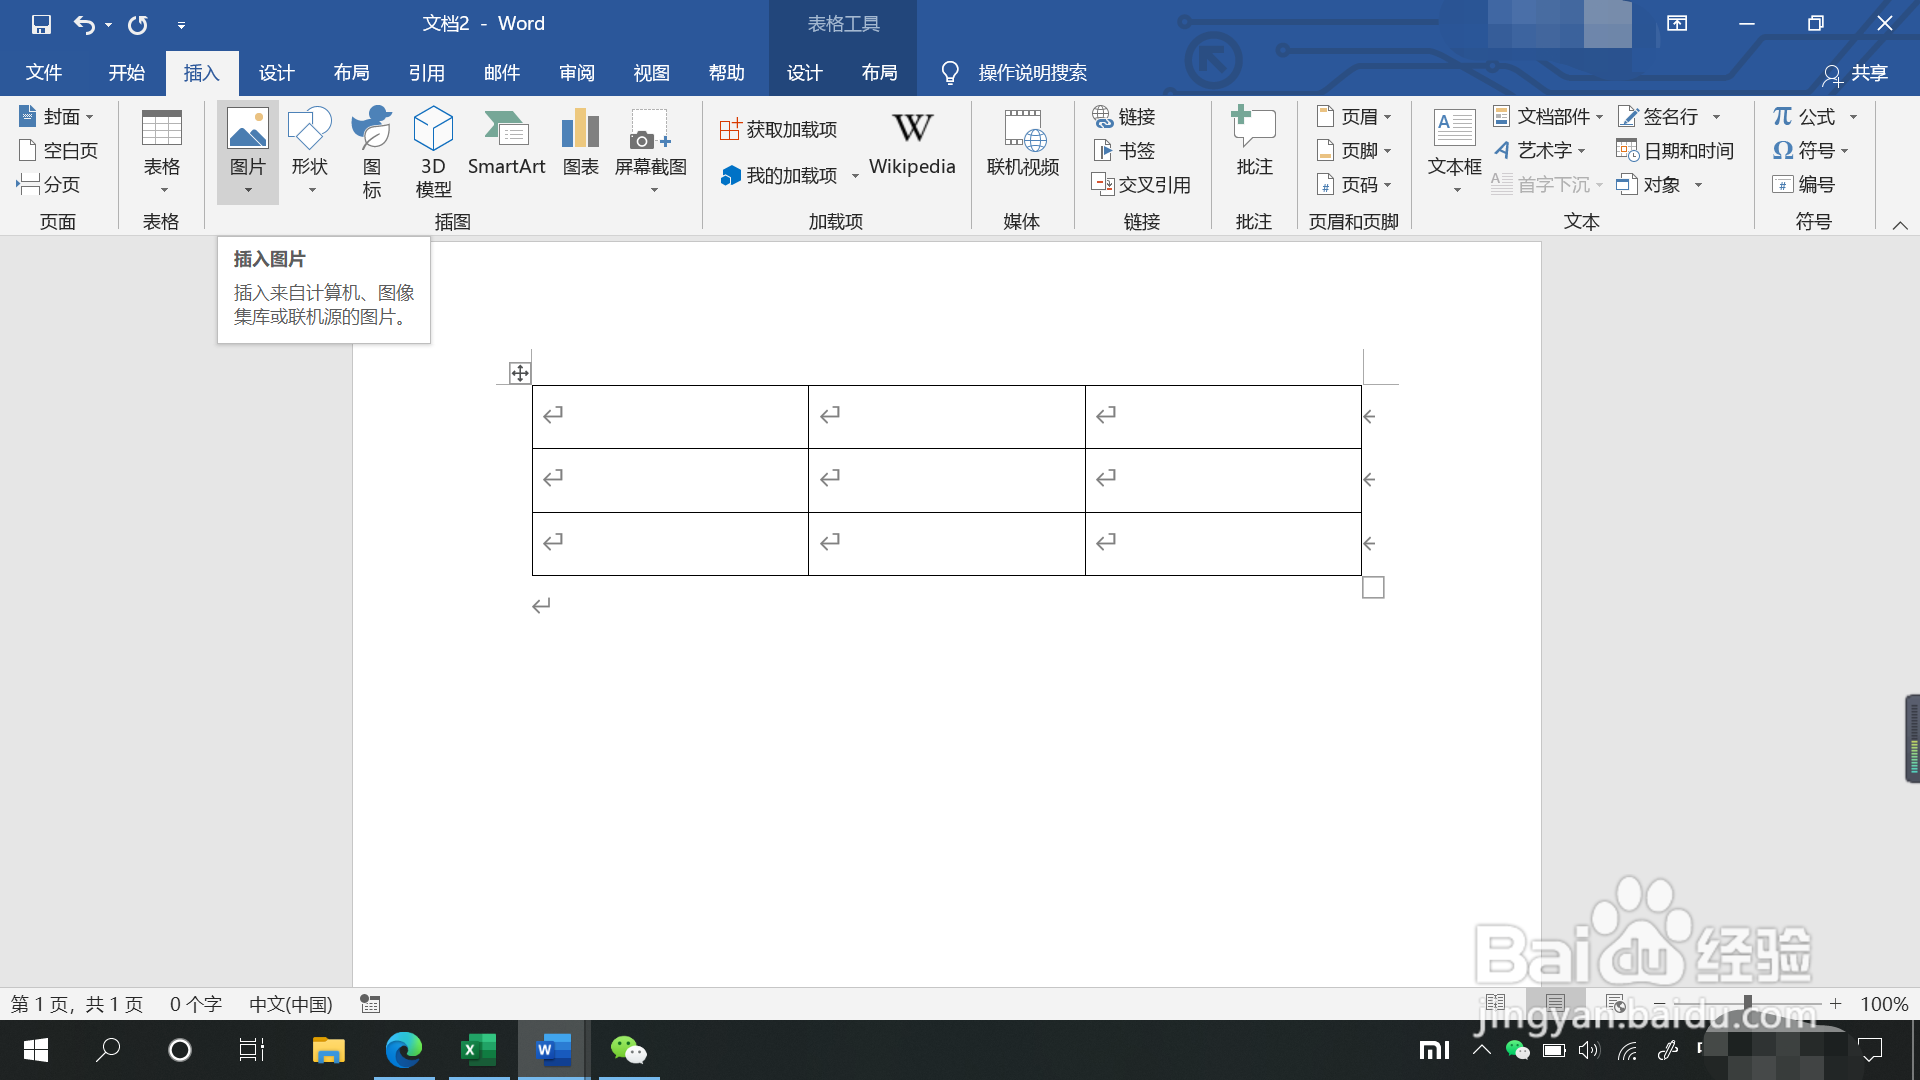The image size is (1920, 1080).
Task: Collapse the ribbon with the chevron
Action: click(1899, 224)
